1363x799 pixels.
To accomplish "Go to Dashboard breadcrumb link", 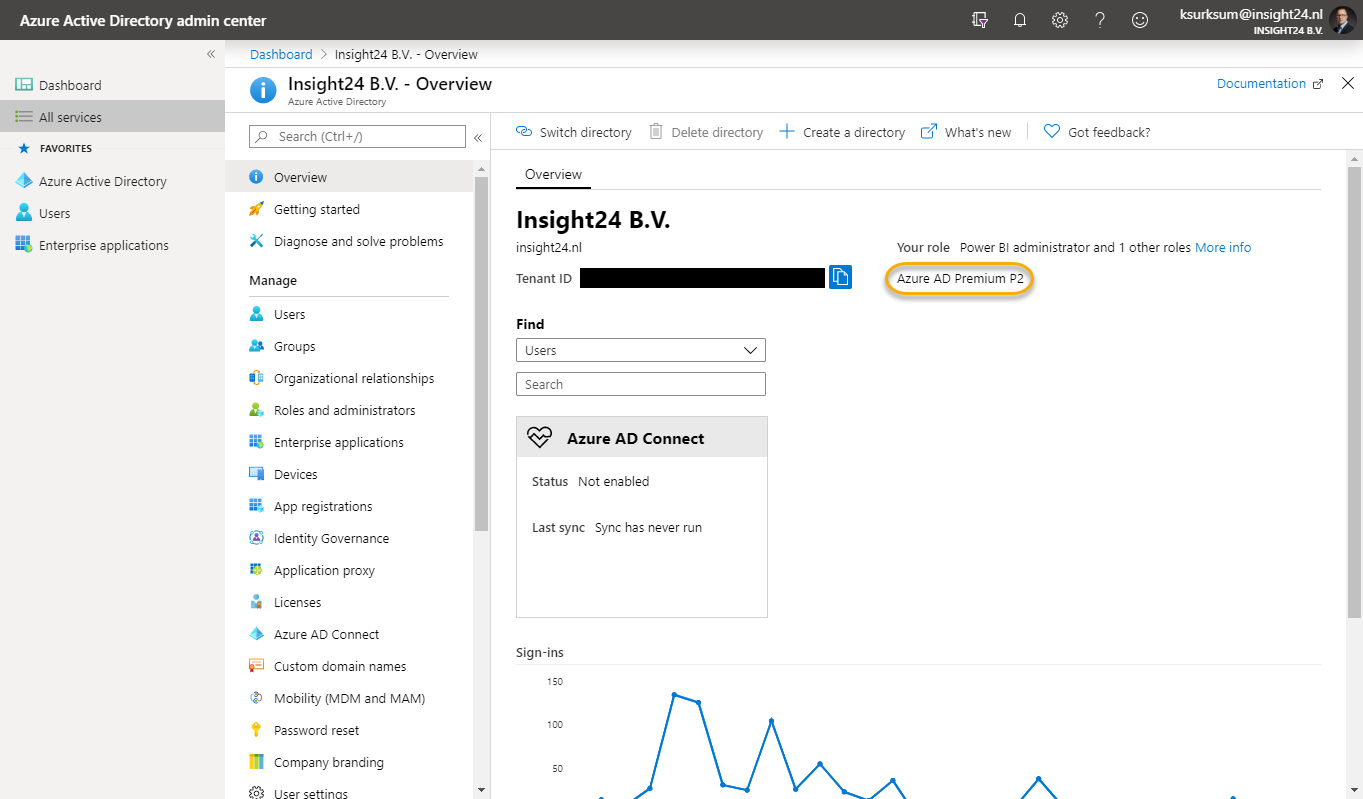I will [x=281, y=54].
